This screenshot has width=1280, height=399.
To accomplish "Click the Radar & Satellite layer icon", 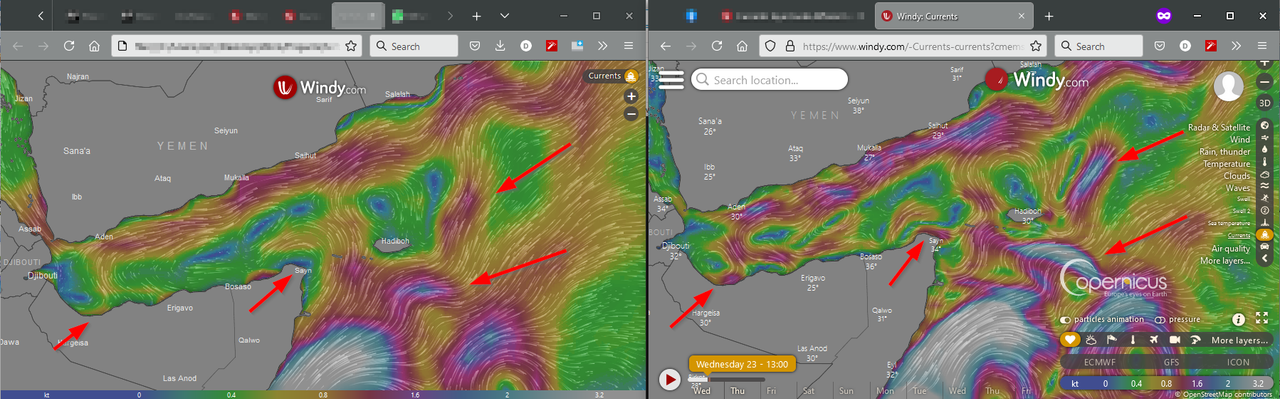I will 1264,125.
